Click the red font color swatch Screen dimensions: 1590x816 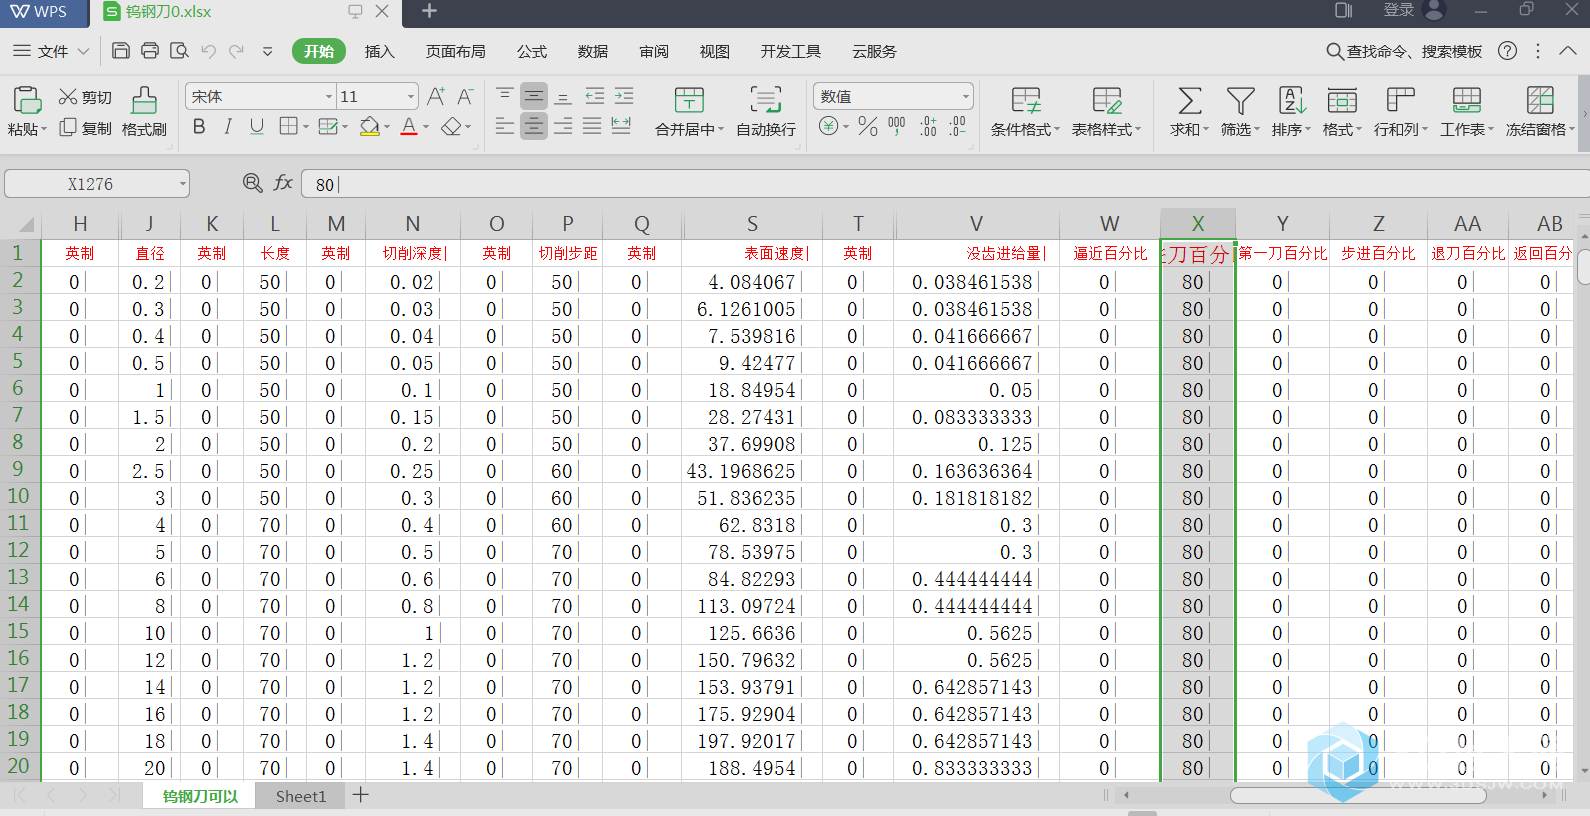pyautogui.click(x=409, y=126)
